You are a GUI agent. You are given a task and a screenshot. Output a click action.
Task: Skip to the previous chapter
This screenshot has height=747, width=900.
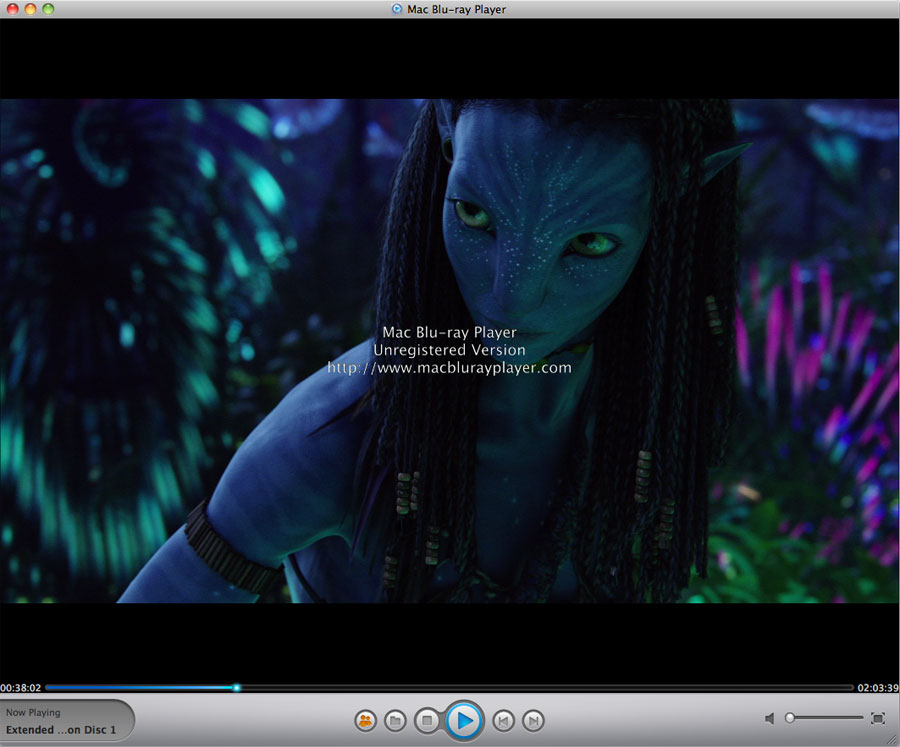pos(504,720)
